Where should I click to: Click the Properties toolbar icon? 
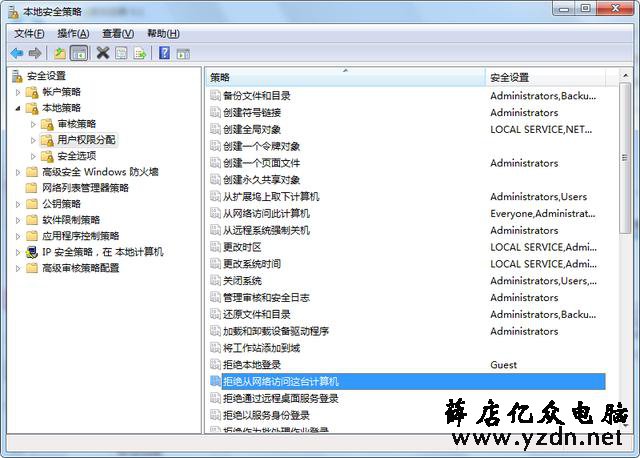click(x=121, y=53)
